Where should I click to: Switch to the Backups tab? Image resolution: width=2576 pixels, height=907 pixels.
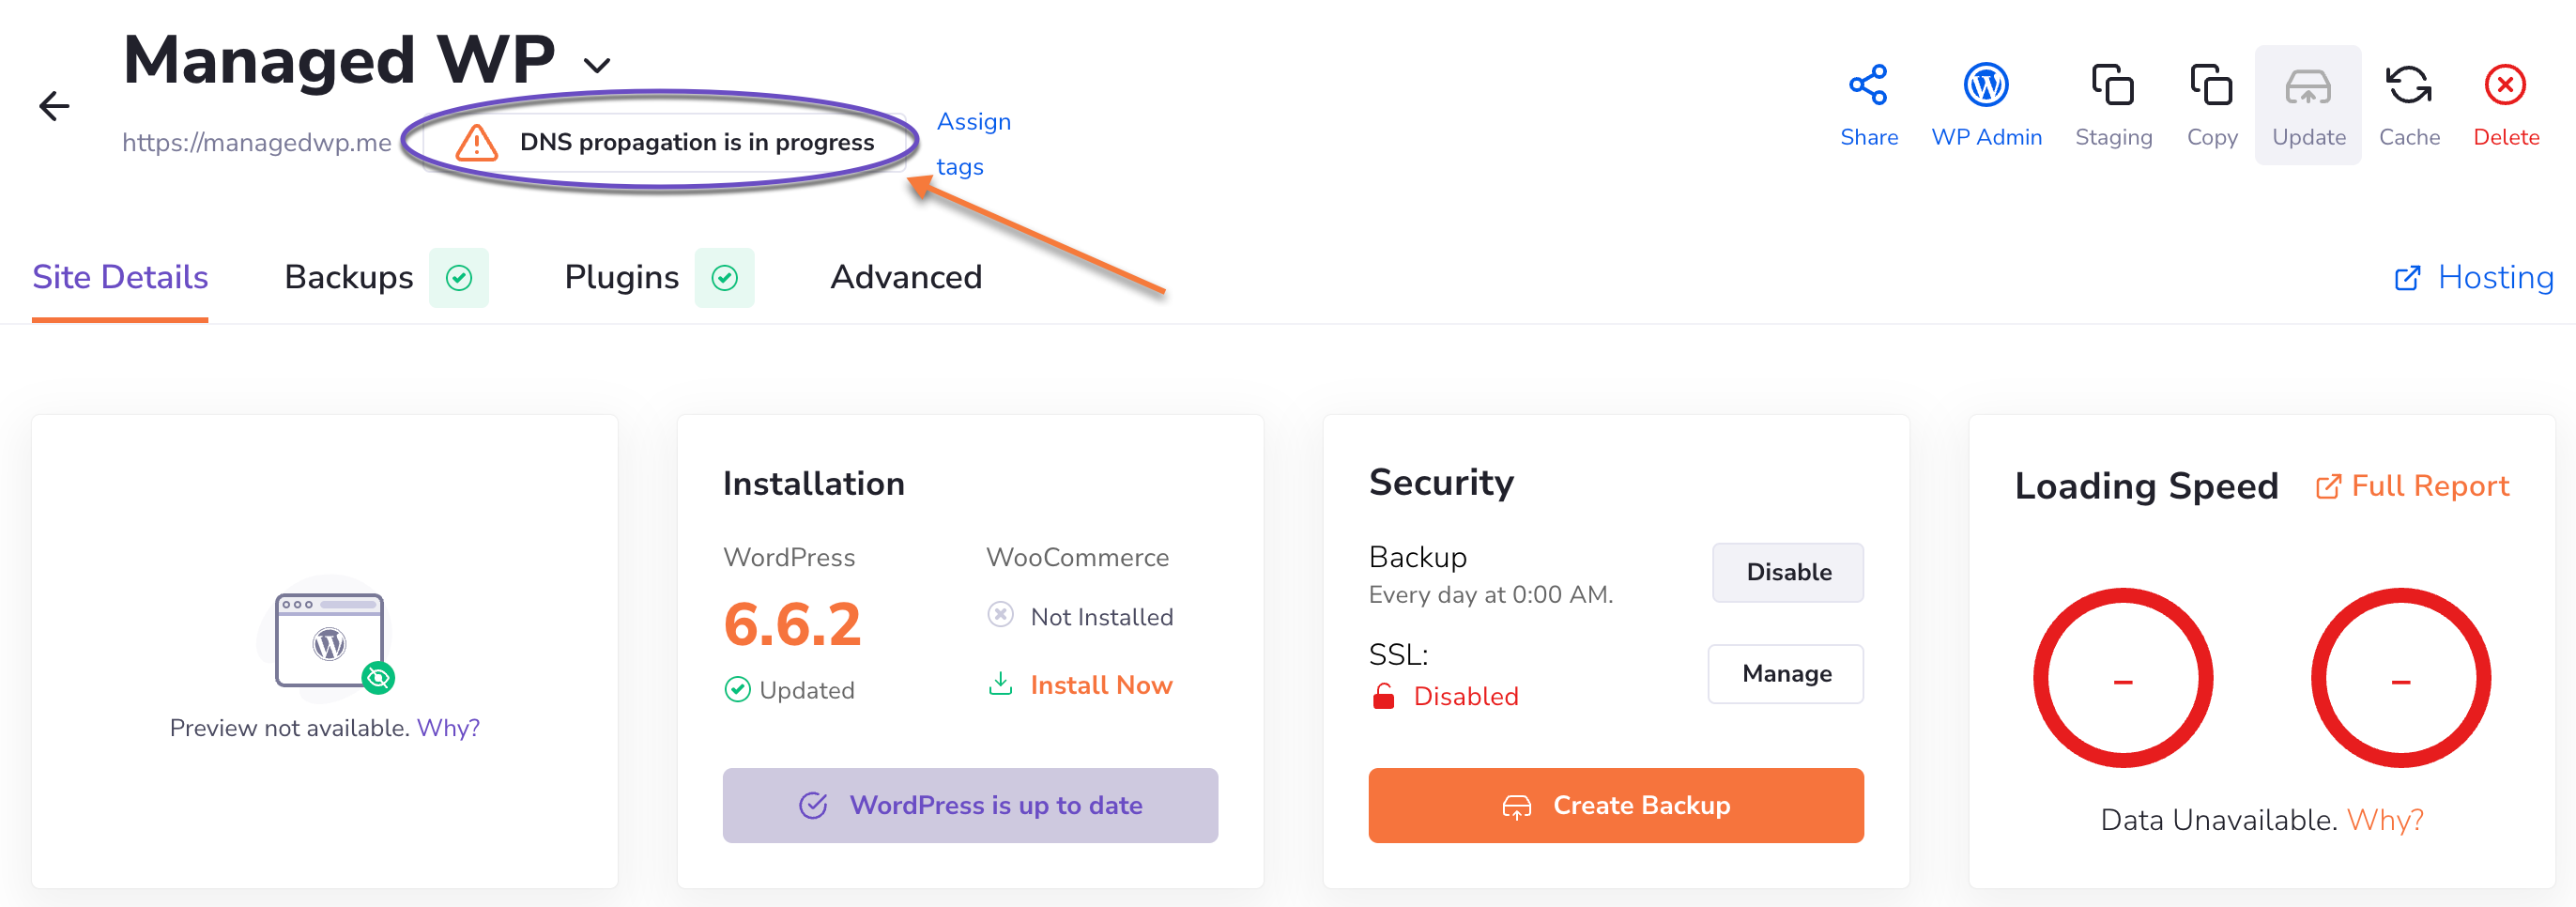coord(348,277)
